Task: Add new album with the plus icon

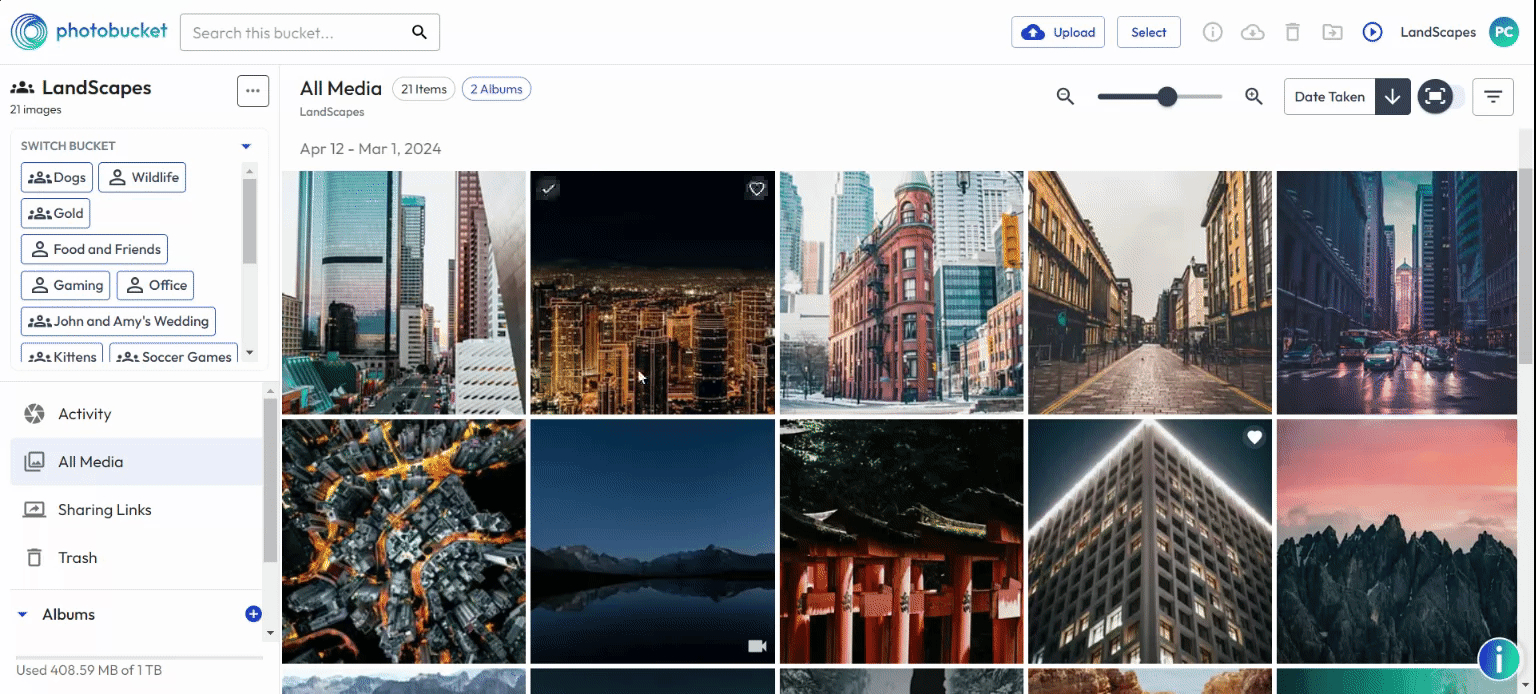Action: click(253, 614)
